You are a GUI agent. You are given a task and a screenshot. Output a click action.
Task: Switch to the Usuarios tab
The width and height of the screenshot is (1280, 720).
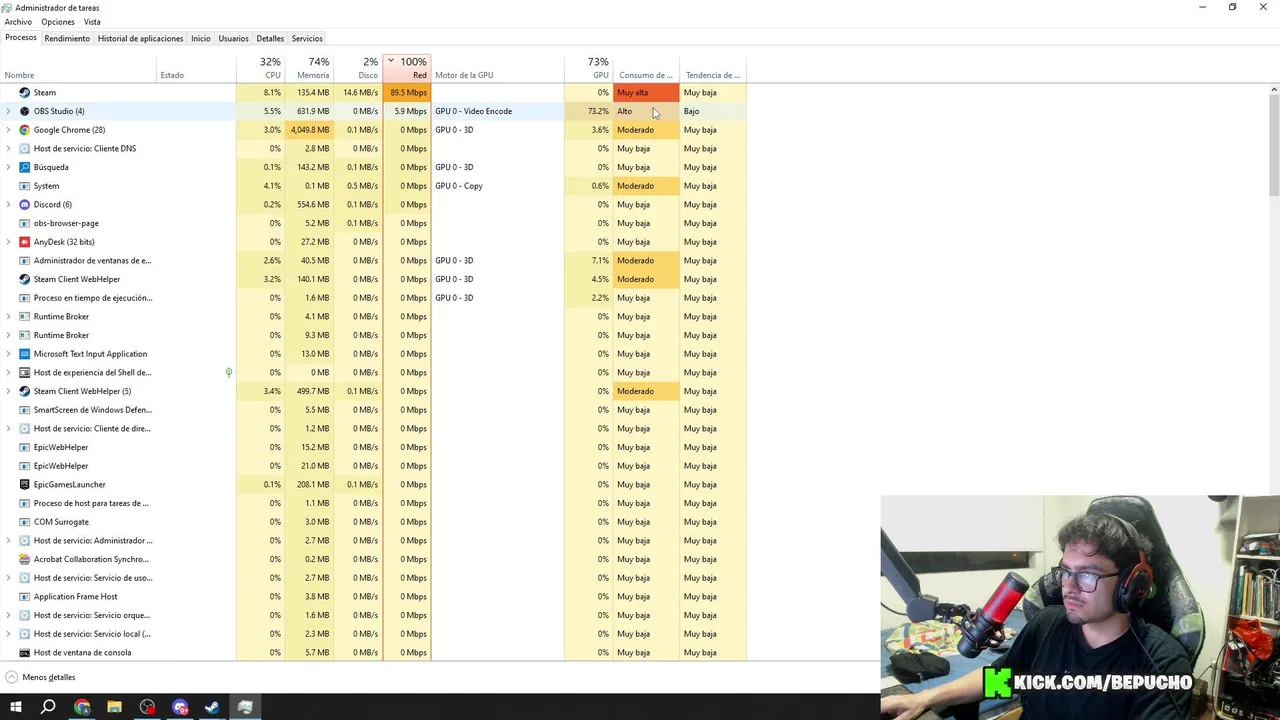[233, 38]
